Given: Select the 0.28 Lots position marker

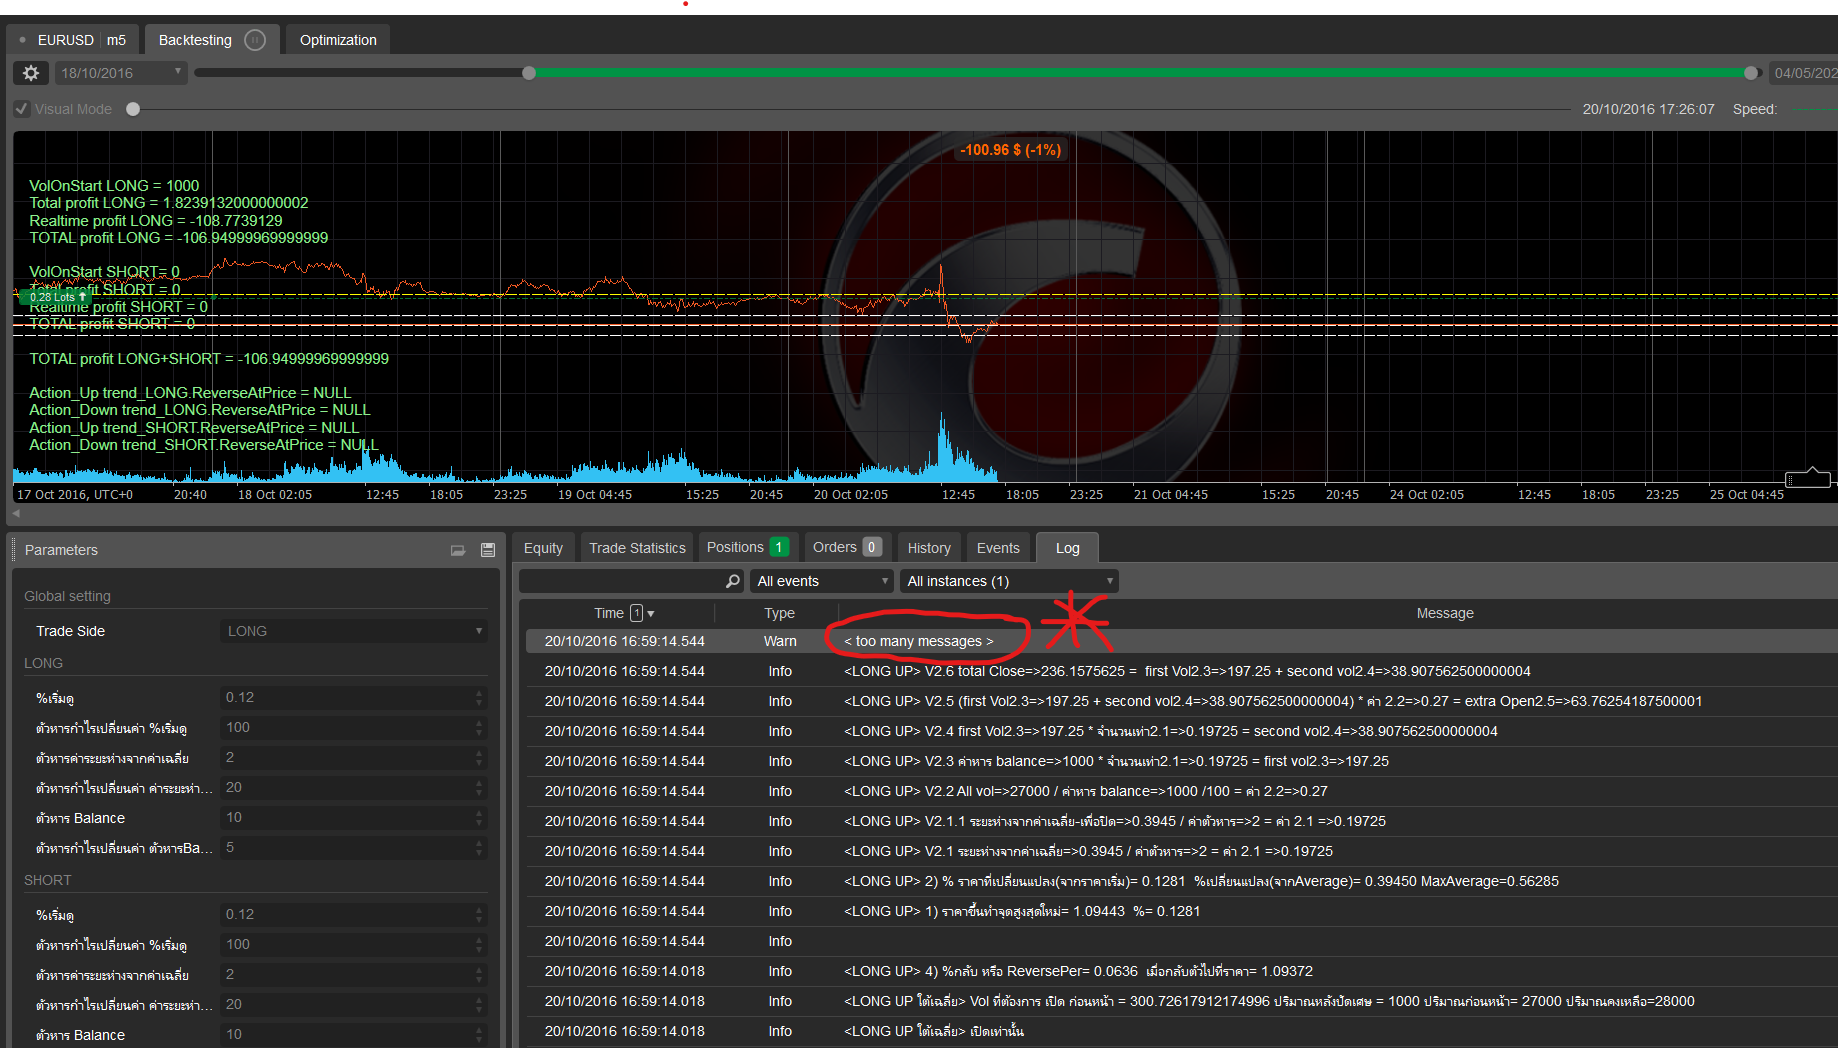Looking at the screenshot, I should coord(56,297).
